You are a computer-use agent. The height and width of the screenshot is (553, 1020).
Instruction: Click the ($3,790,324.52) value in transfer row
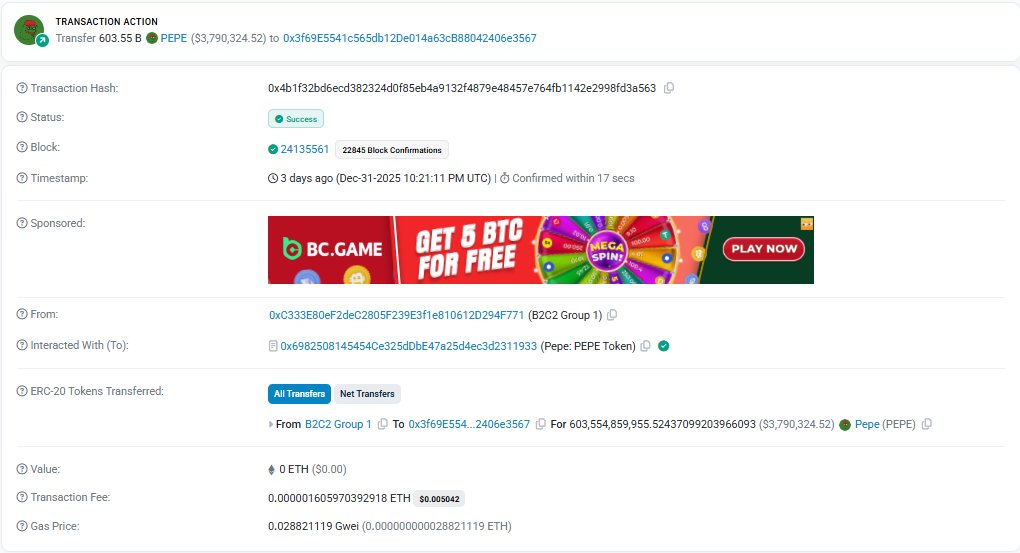click(797, 424)
